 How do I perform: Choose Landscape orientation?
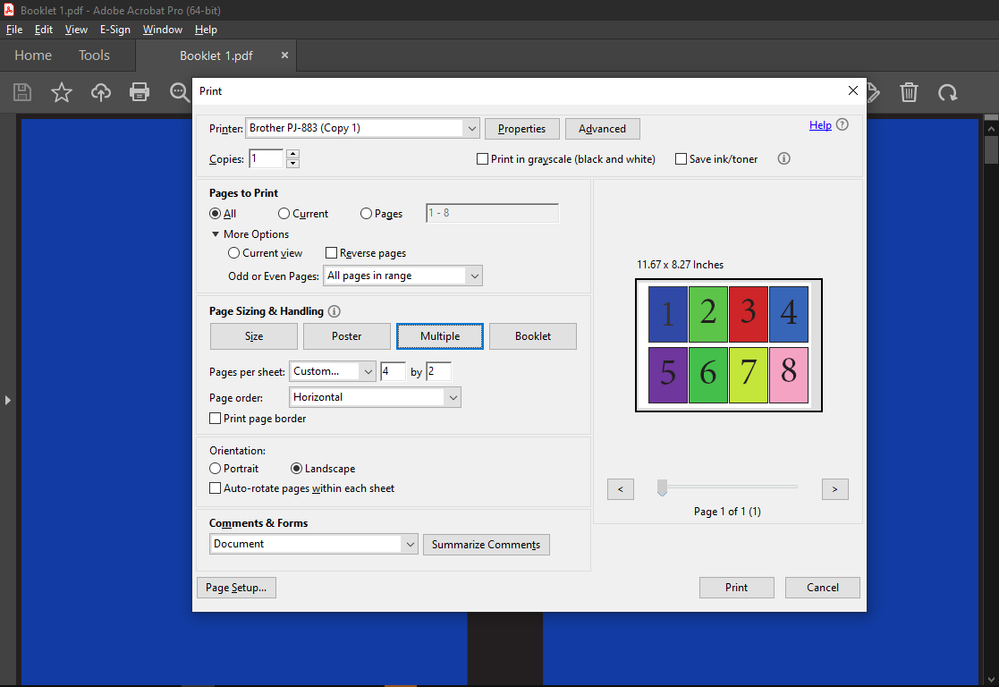(296, 468)
